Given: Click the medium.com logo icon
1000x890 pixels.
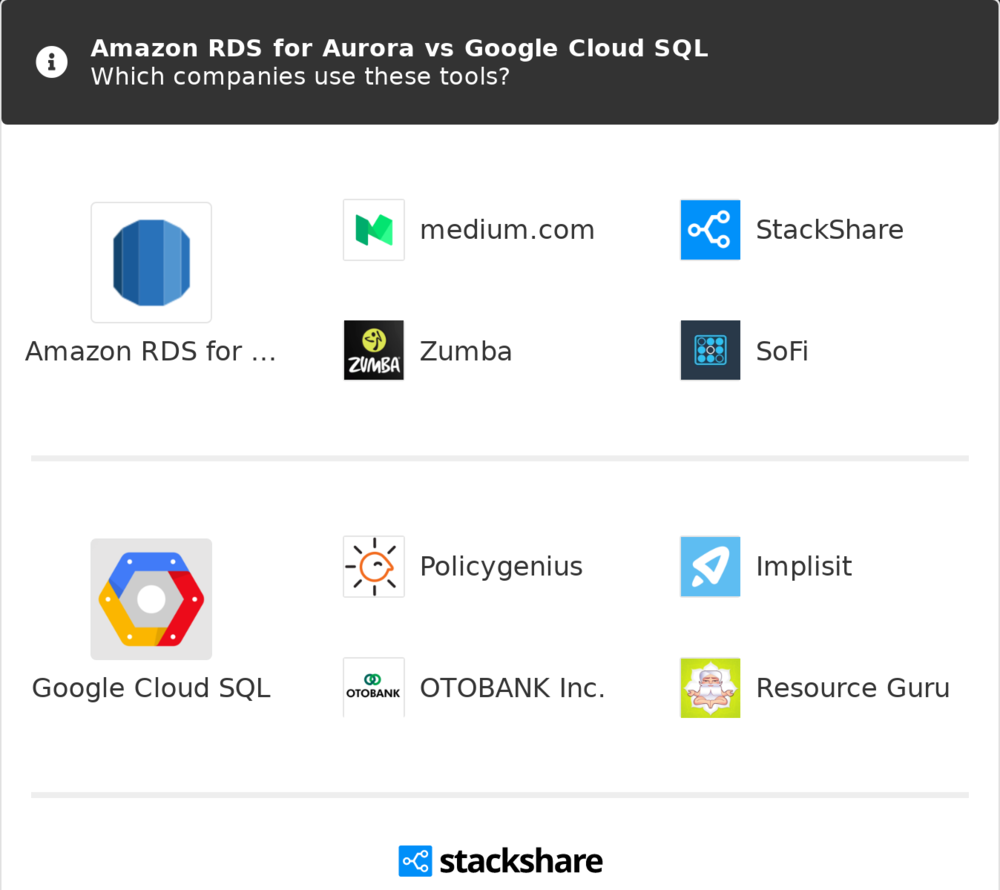Looking at the screenshot, I should (x=374, y=230).
